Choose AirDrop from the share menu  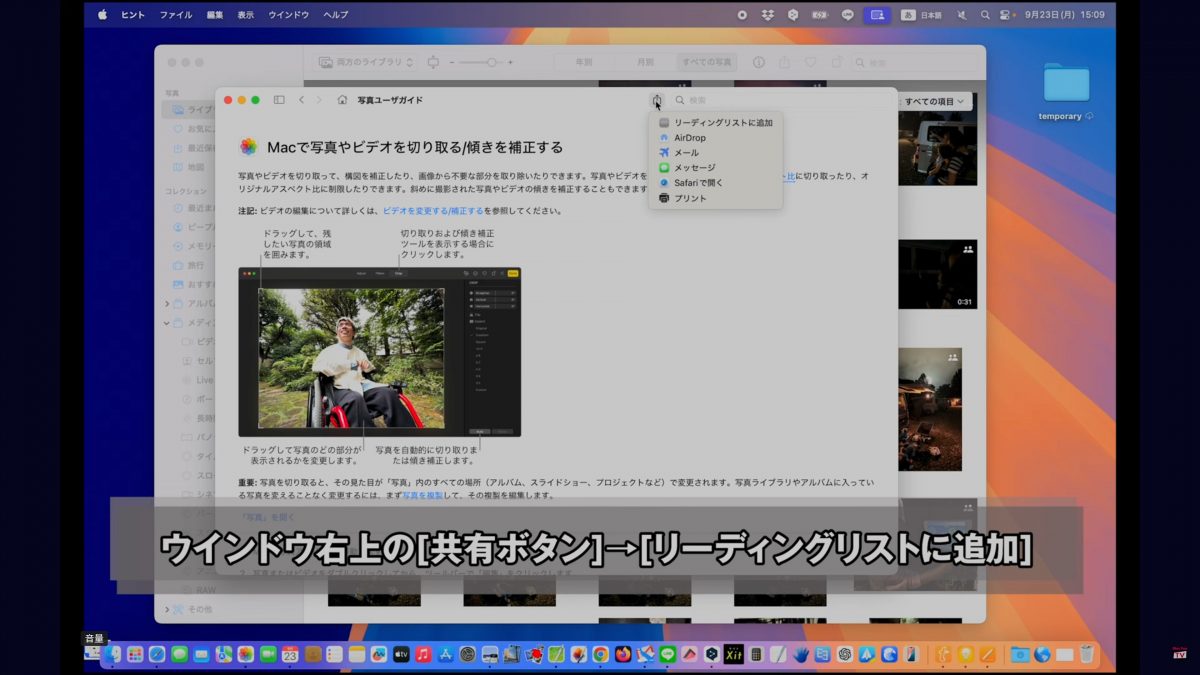click(x=715, y=138)
